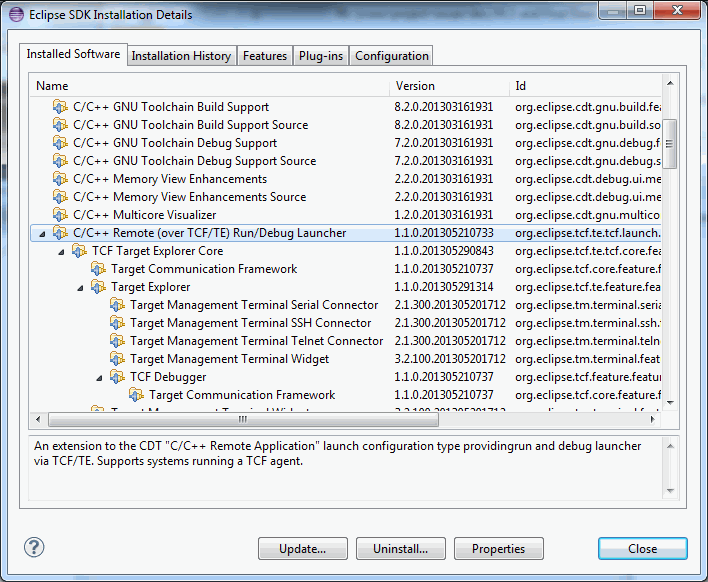Collapse the C/C++ Remote Run/Debug Launcher node
Image resolution: width=708 pixels, height=582 pixels.
coord(42,234)
